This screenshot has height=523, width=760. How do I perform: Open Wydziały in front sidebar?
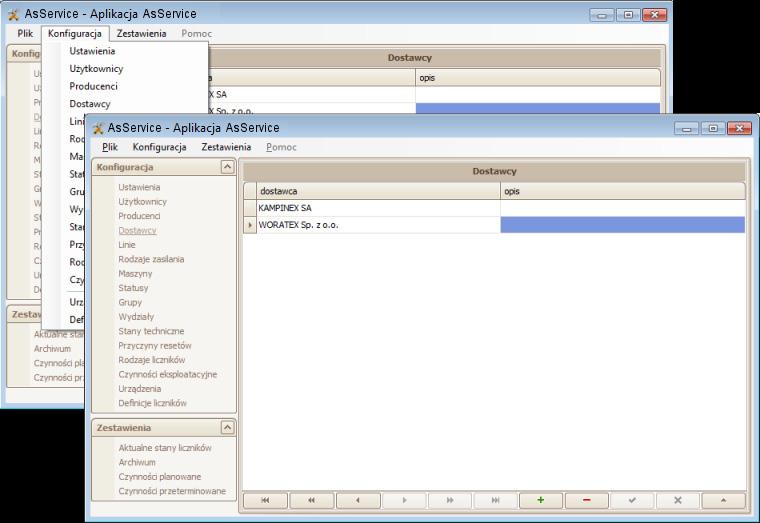pos(136,317)
